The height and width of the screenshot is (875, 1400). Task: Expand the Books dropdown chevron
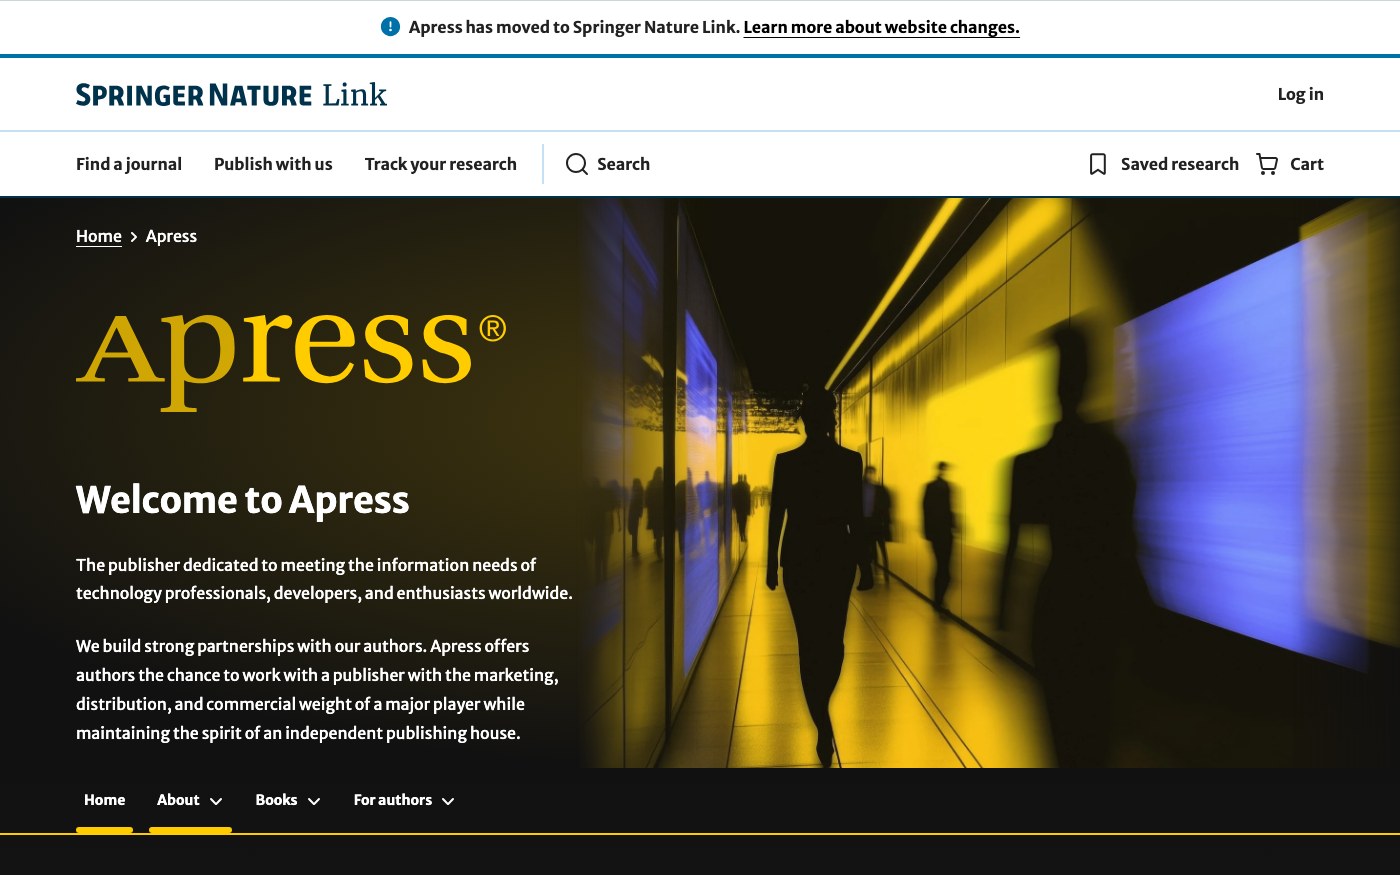click(x=314, y=801)
